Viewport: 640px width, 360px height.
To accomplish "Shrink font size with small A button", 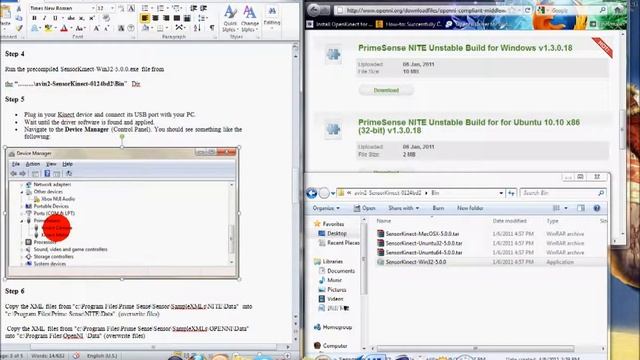I will pos(107,28).
